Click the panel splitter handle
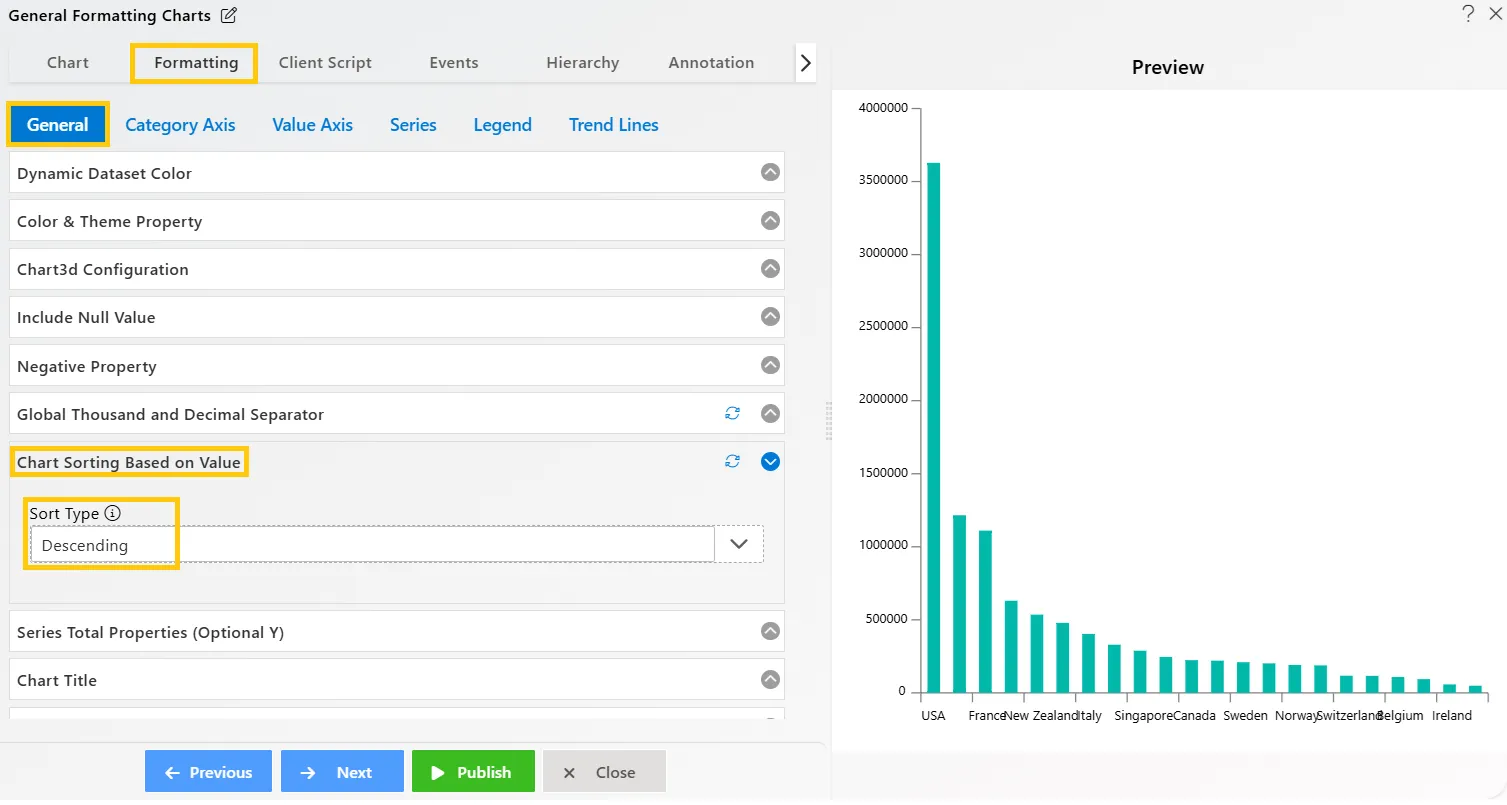The height and width of the screenshot is (805, 1507). (828, 421)
